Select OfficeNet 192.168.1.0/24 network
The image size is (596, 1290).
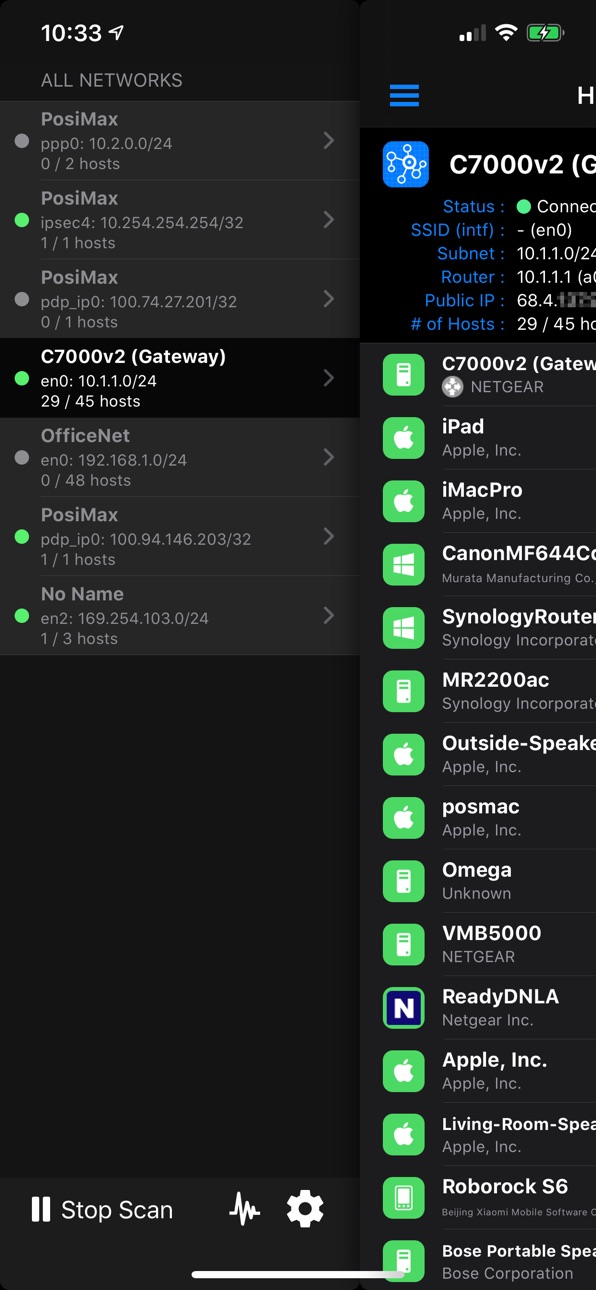[180, 457]
